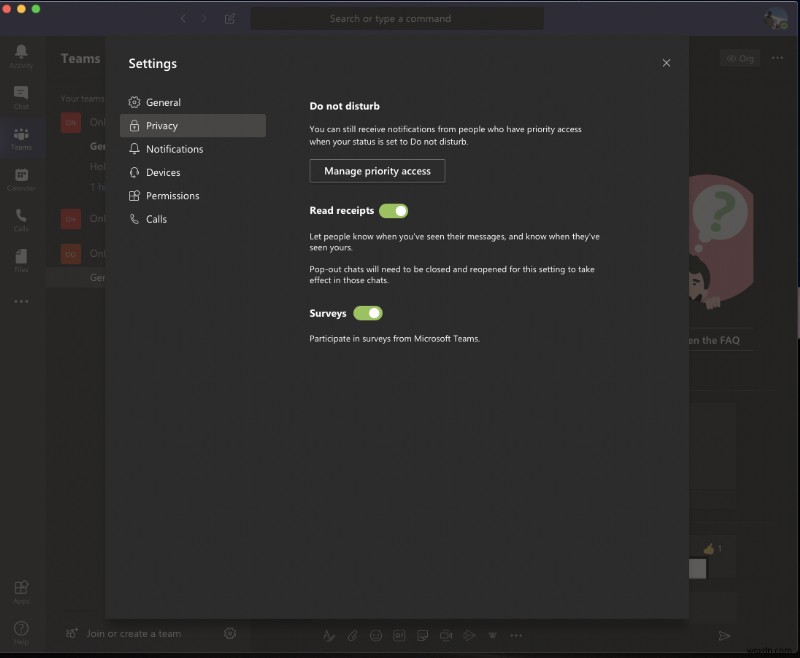Click Join or create a team
800x658 pixels.
tap(123, 634)
